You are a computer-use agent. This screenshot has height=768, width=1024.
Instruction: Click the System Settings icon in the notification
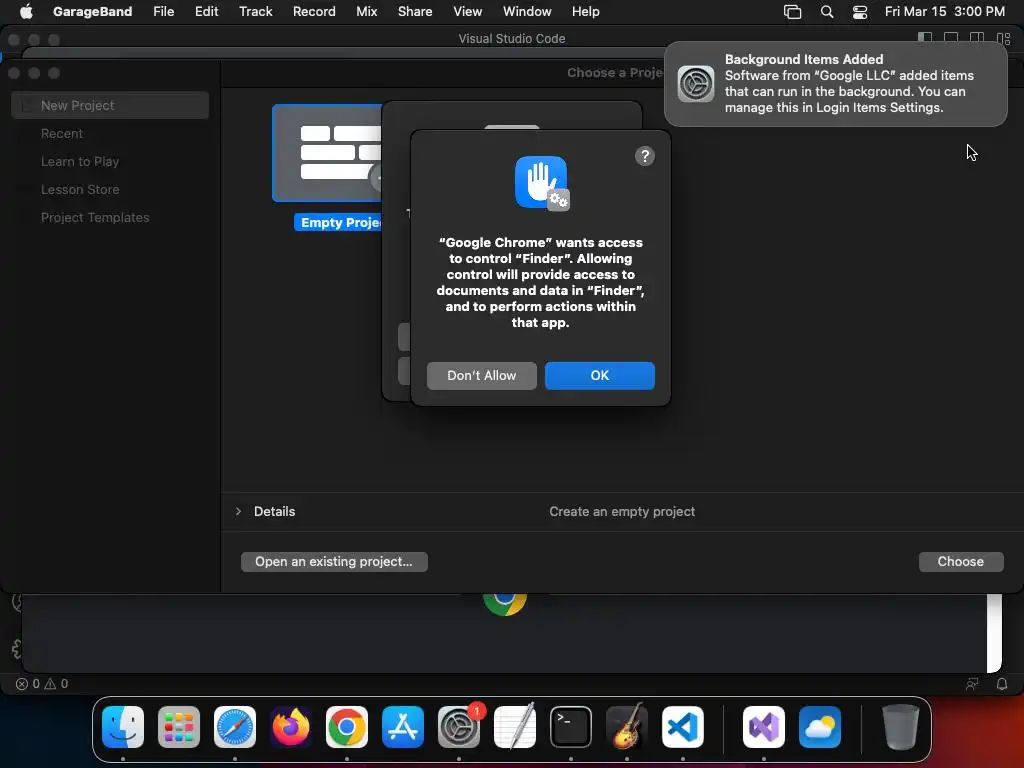(x=696, y=84)
